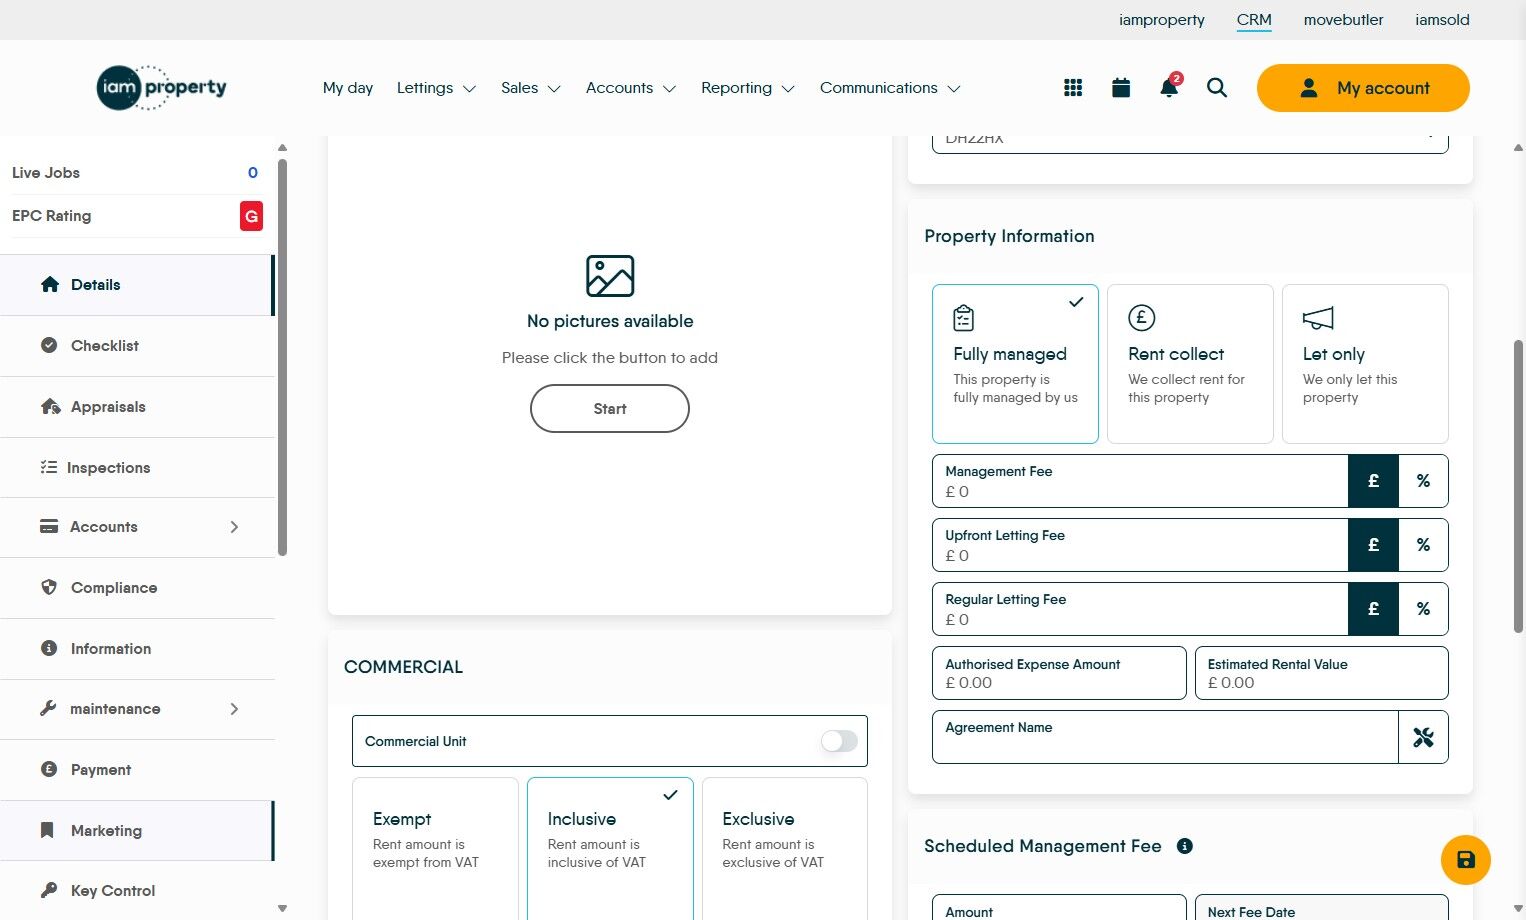This screenshot has height=920, width=1526.
Task: Click the Accounts card icon in sidebar
Action: click(x=48, y=527)
